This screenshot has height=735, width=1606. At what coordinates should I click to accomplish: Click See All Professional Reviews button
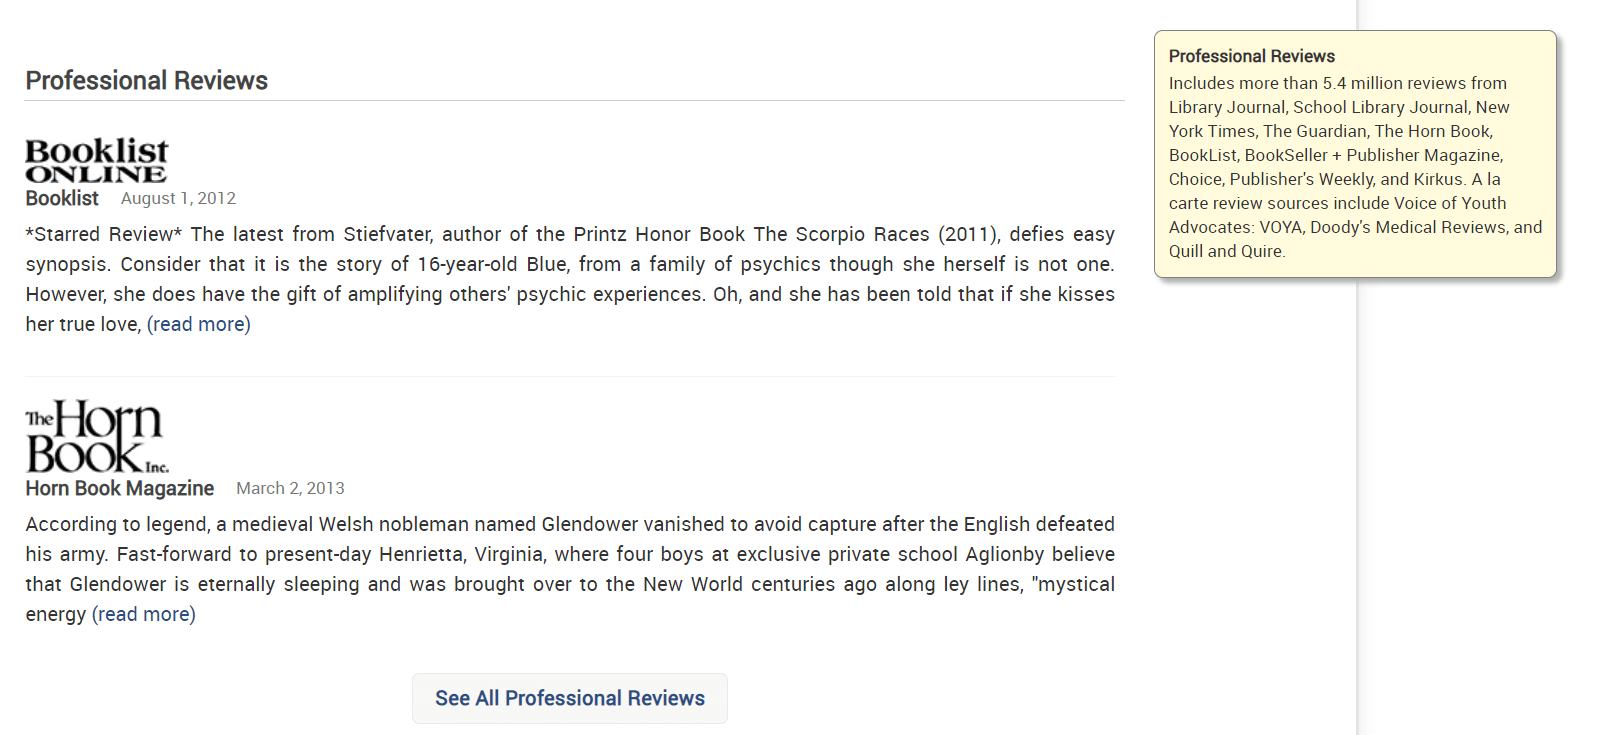click(570, 698)
